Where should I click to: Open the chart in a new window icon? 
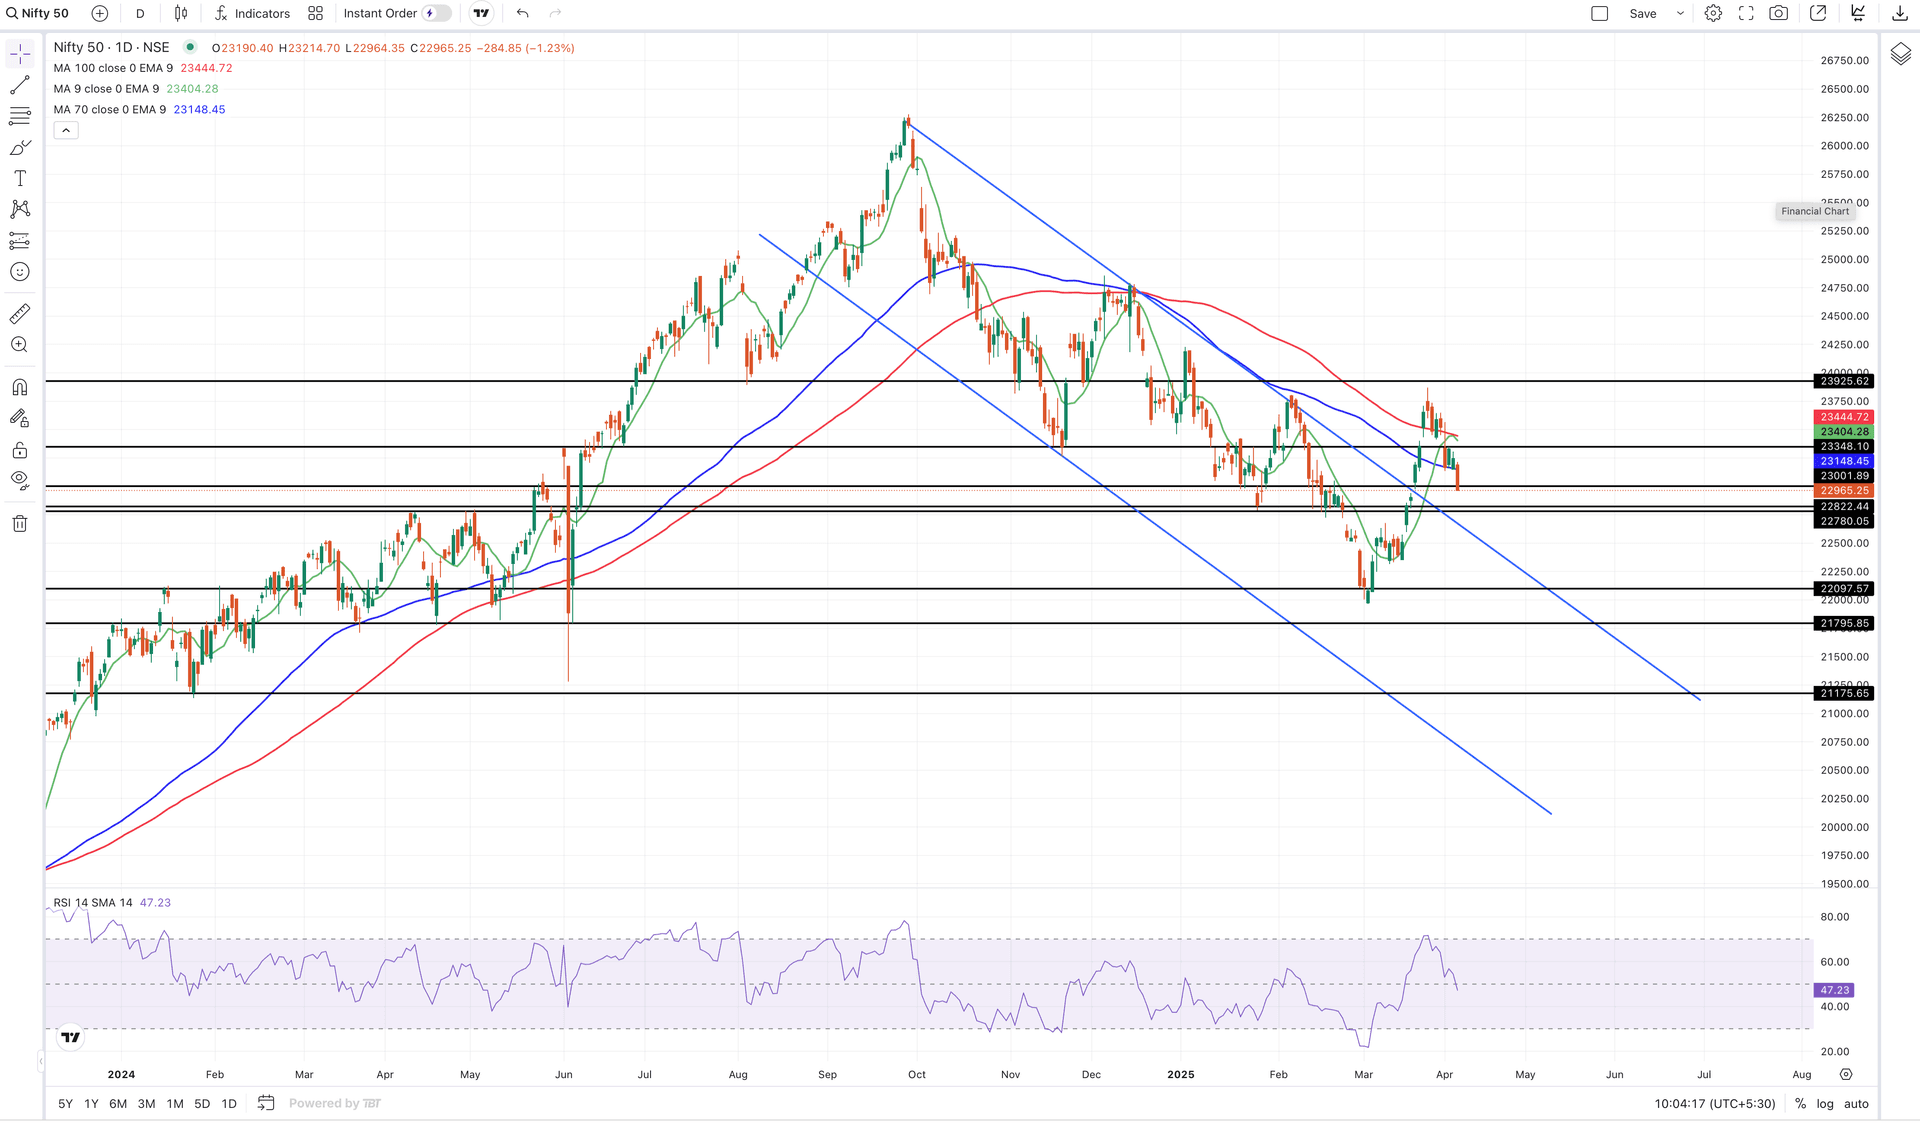click(x=1819, y=14)
